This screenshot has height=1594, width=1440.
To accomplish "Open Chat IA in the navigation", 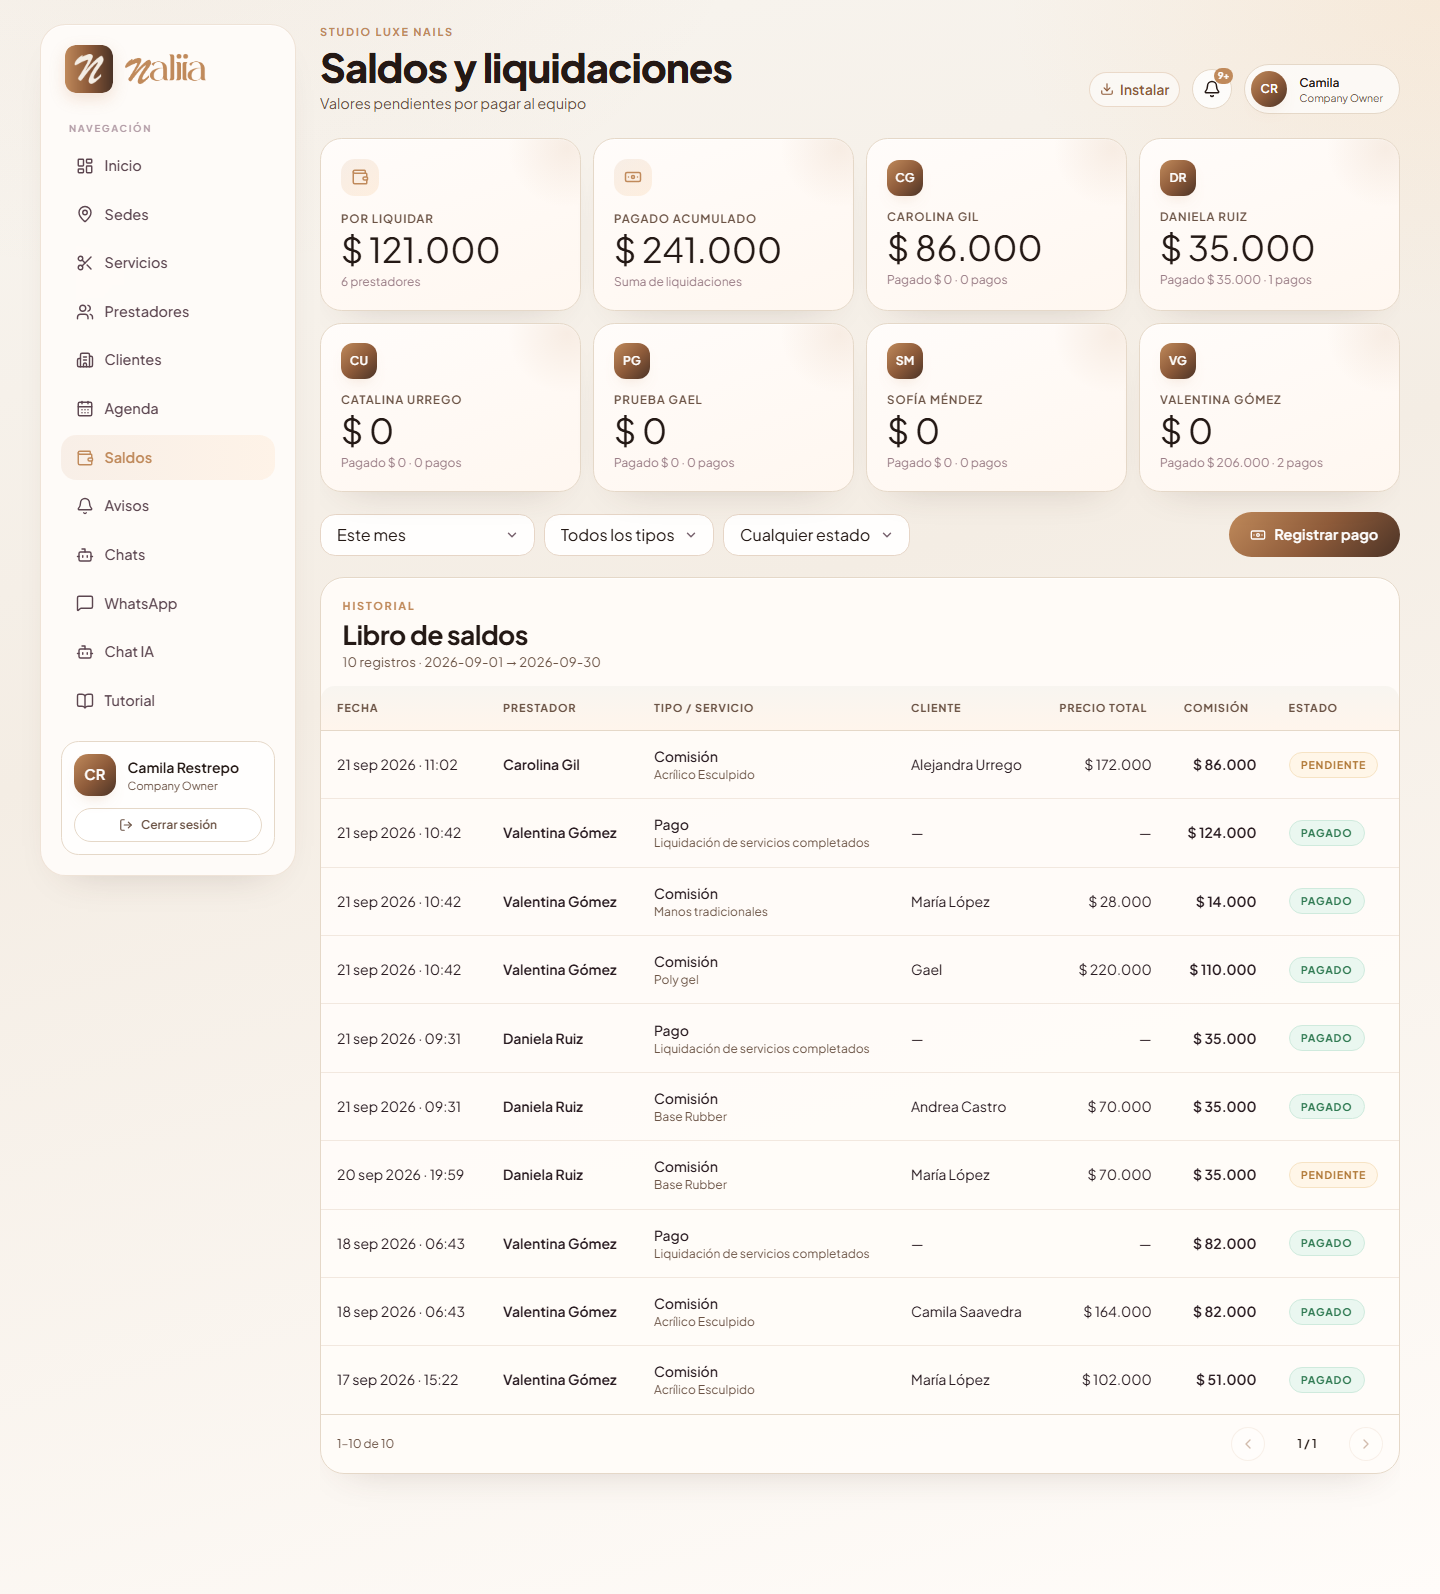I will (x=168, y=652).
